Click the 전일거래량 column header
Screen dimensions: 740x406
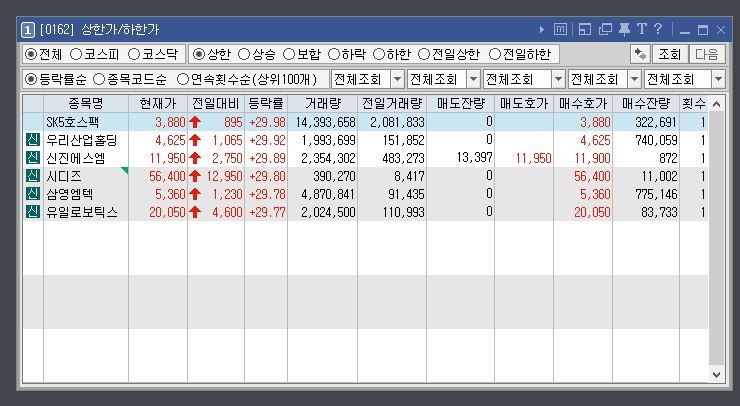pos(392,104)
